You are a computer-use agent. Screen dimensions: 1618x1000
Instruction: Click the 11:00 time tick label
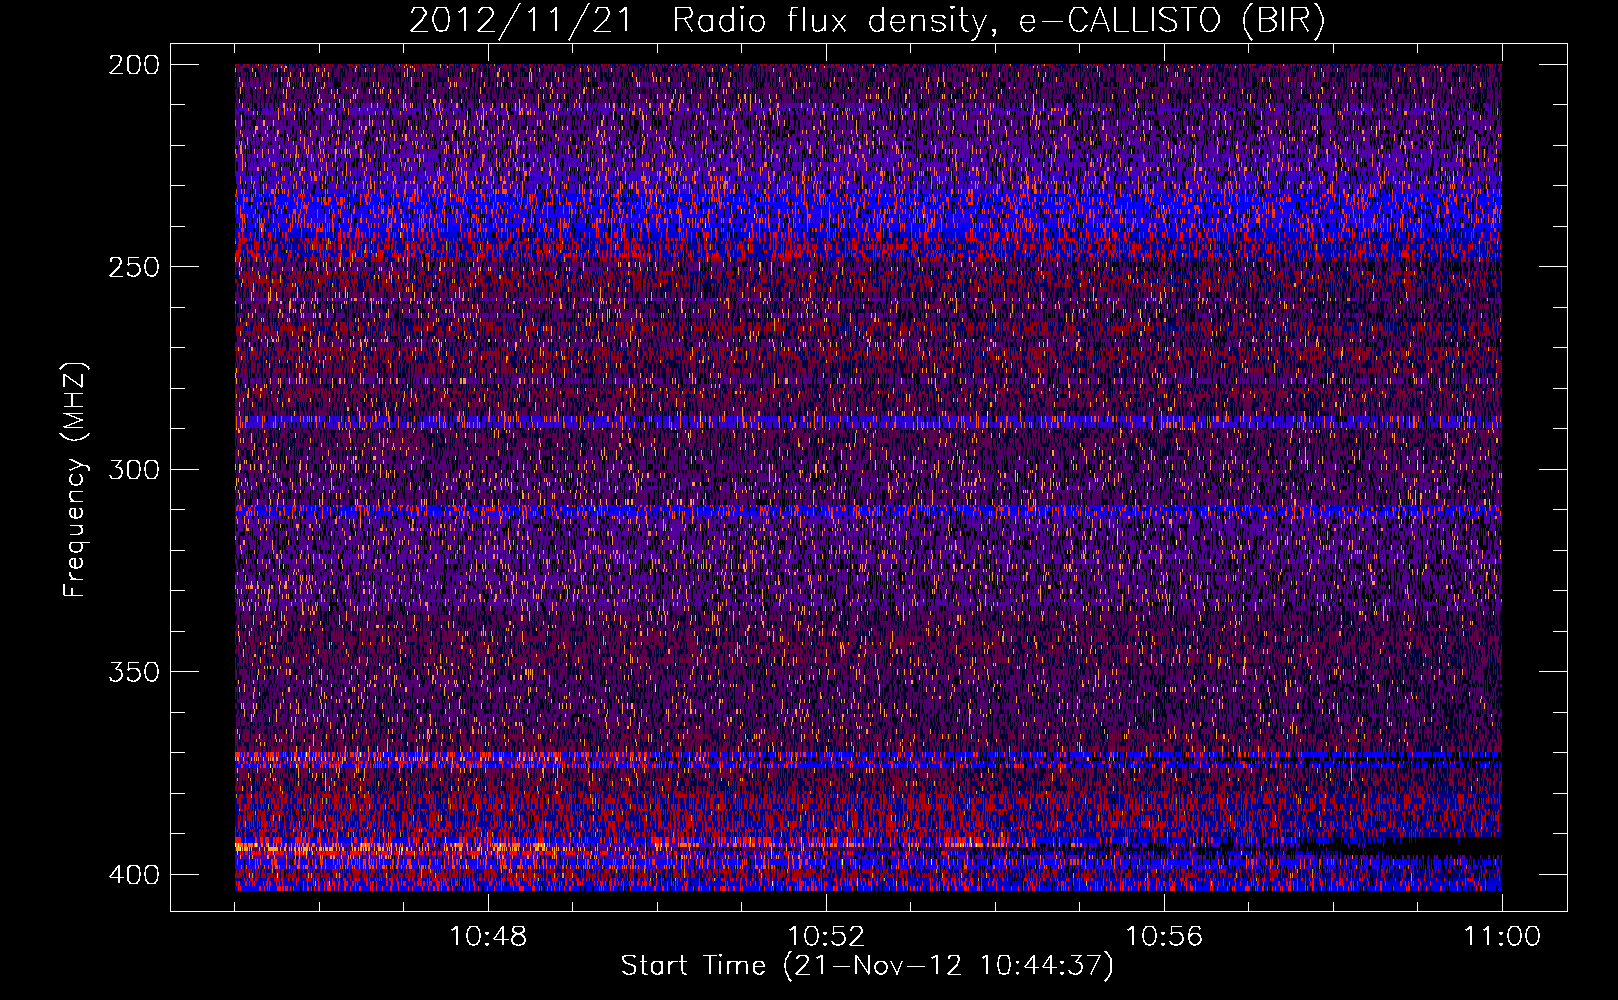pos(1502,937)
